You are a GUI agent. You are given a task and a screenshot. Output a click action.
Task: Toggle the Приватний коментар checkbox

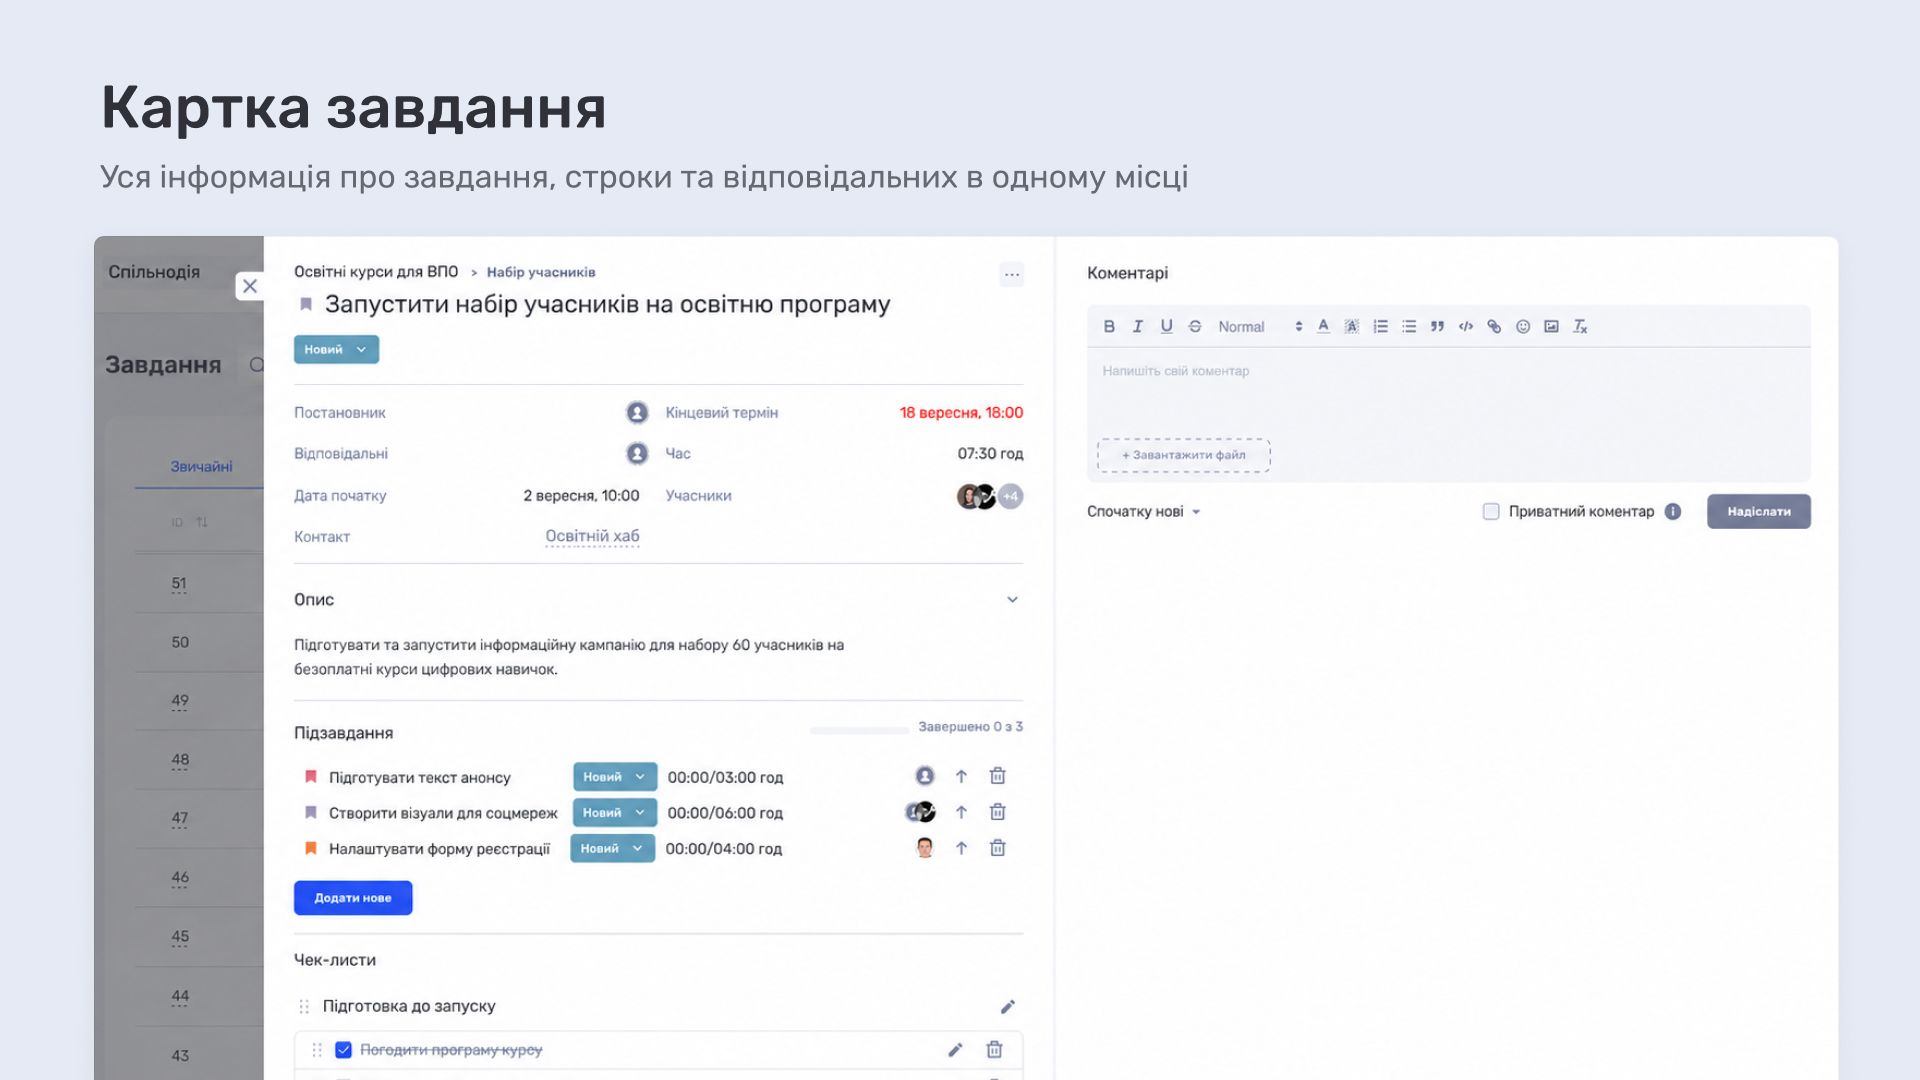pyautogui.click(x=1491, y=511)
